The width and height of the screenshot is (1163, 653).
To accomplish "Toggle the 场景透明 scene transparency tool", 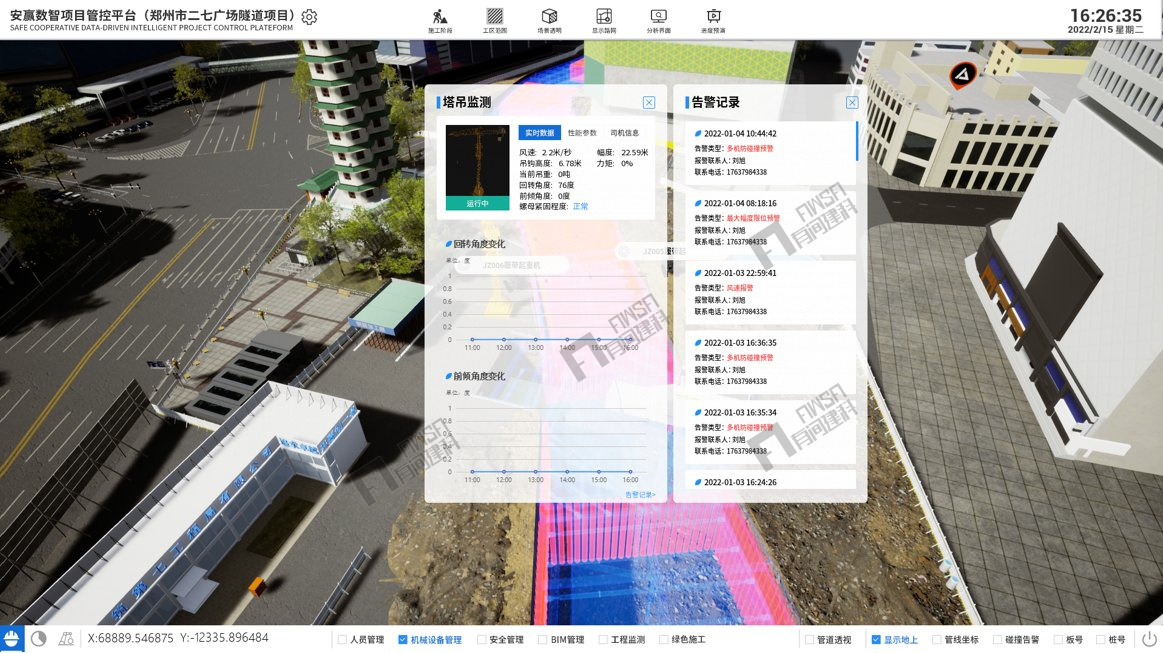I will (x=549, y=21).
